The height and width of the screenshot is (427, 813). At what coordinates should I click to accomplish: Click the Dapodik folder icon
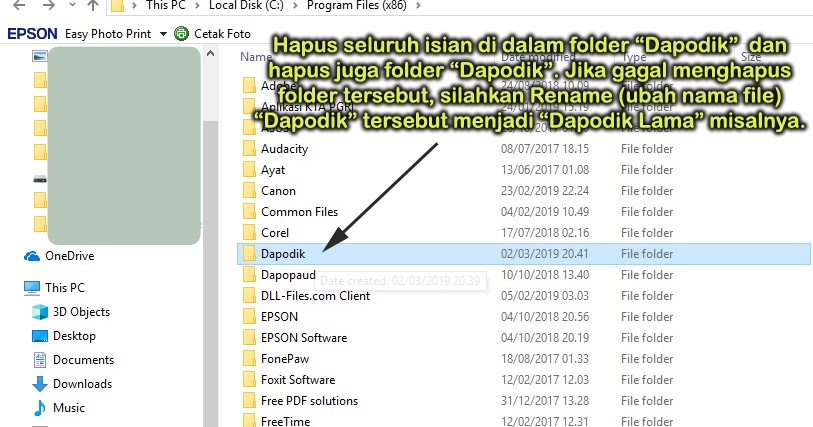point(249,254)
